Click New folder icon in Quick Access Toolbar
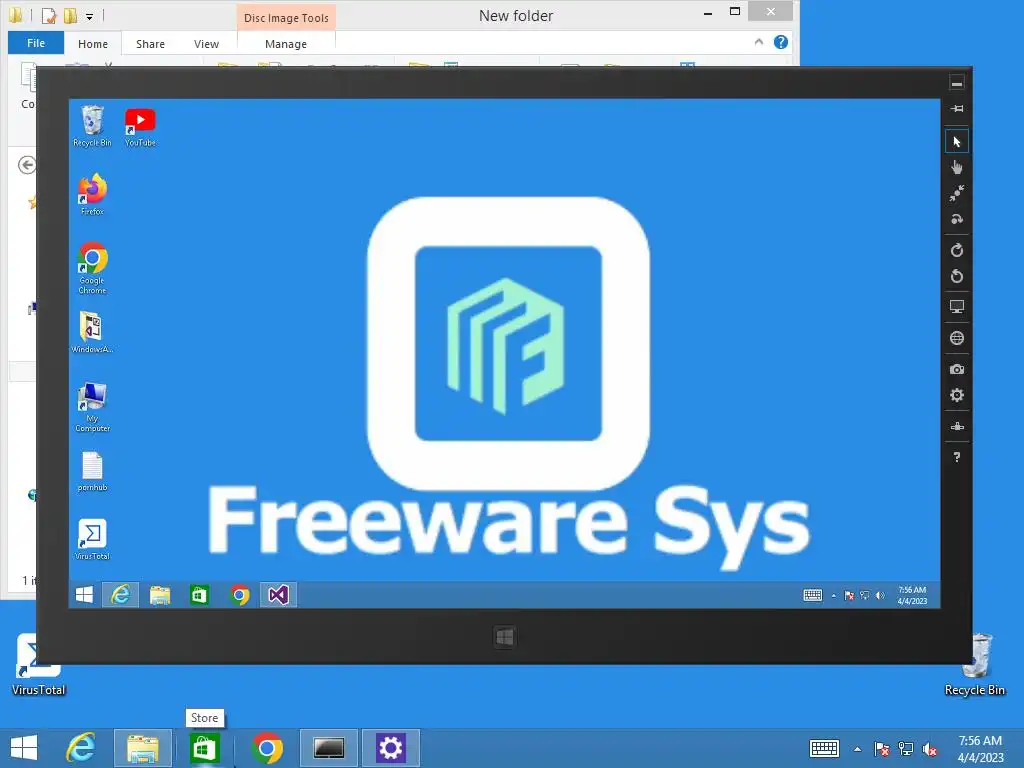 click(x=70, y=16)
